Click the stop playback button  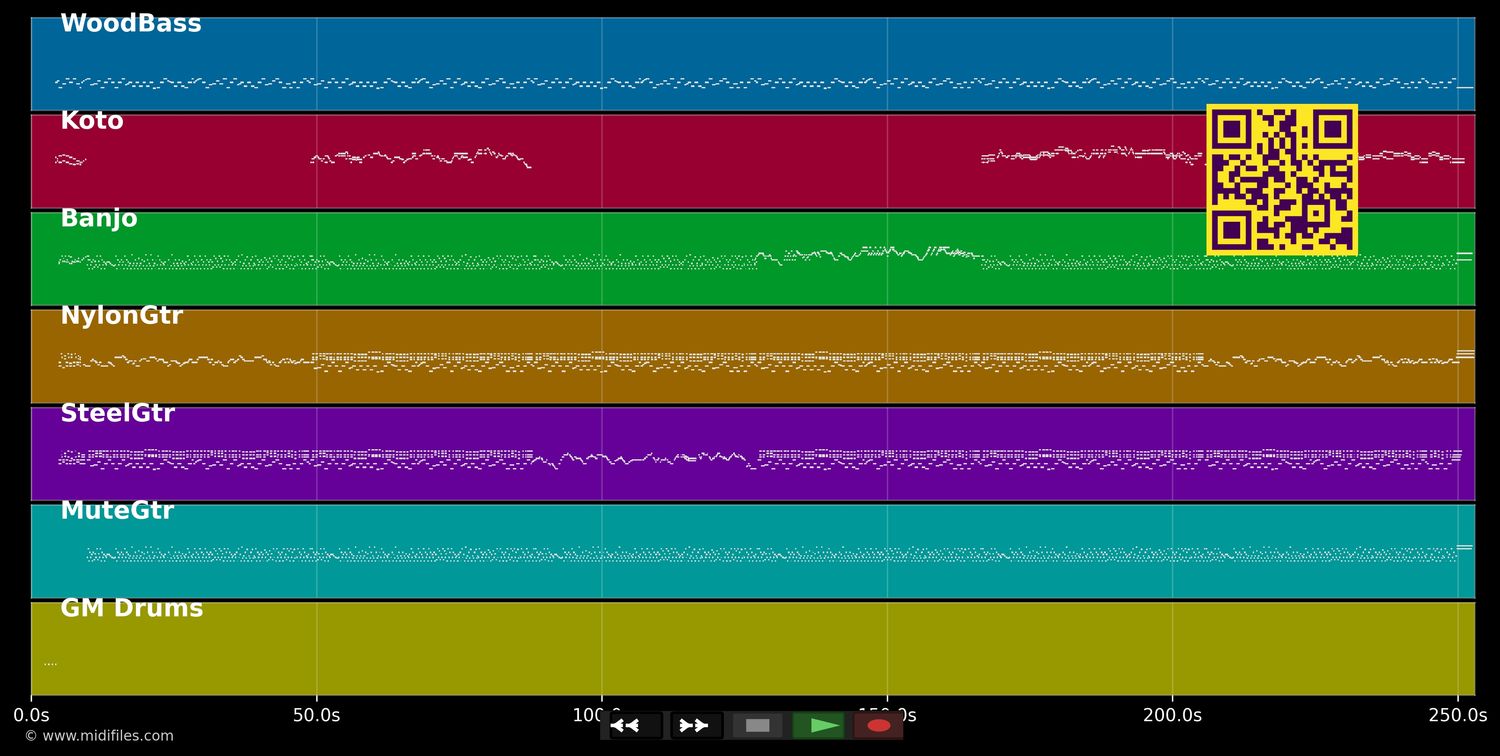pos(757,725)
